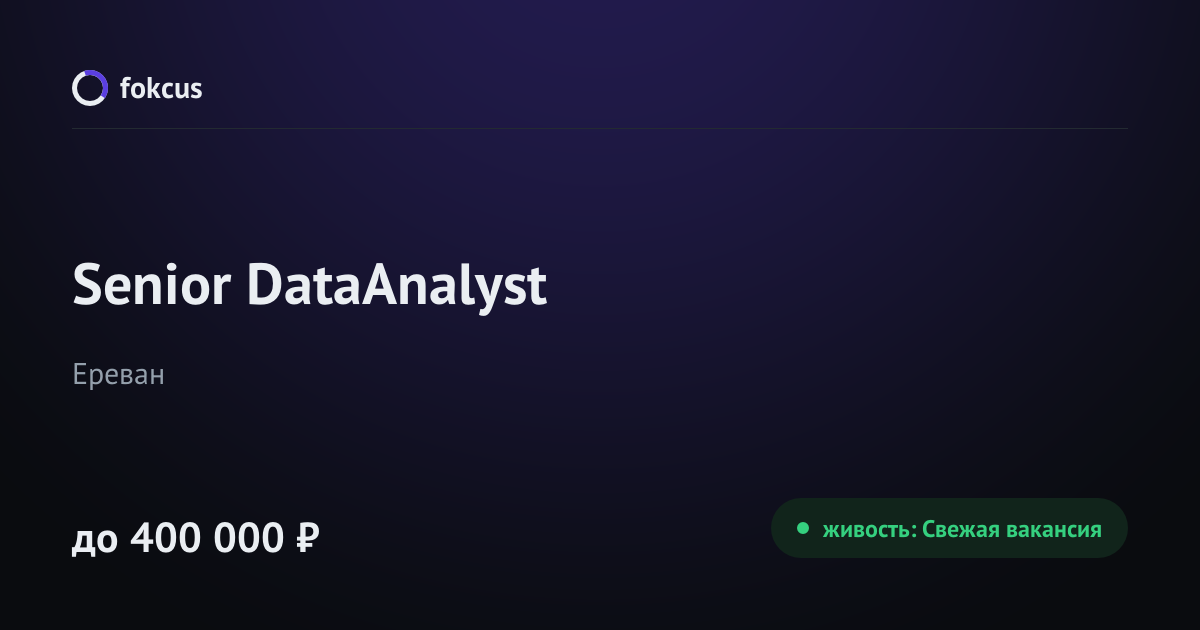
Task: Click the живость: label in the badge
Action: [868, 530]
